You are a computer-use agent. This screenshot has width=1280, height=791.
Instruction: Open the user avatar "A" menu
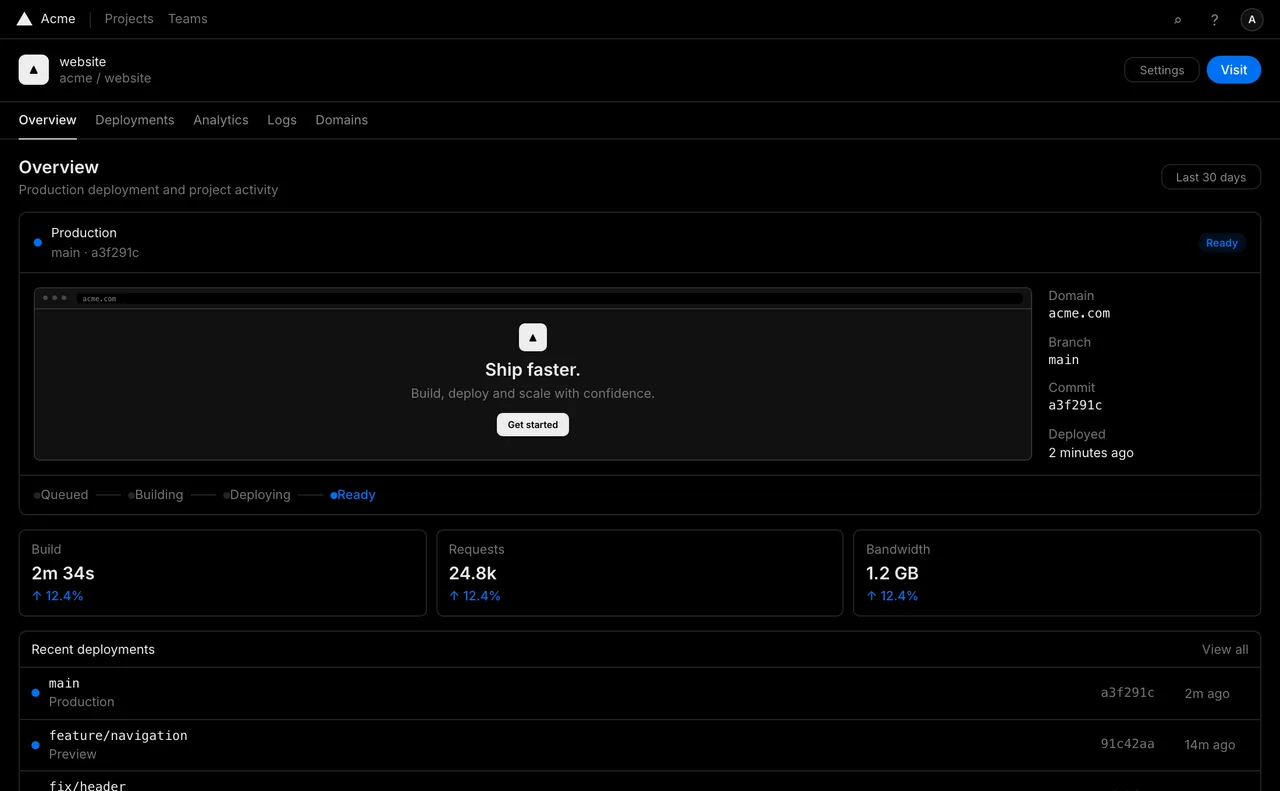1252,19
